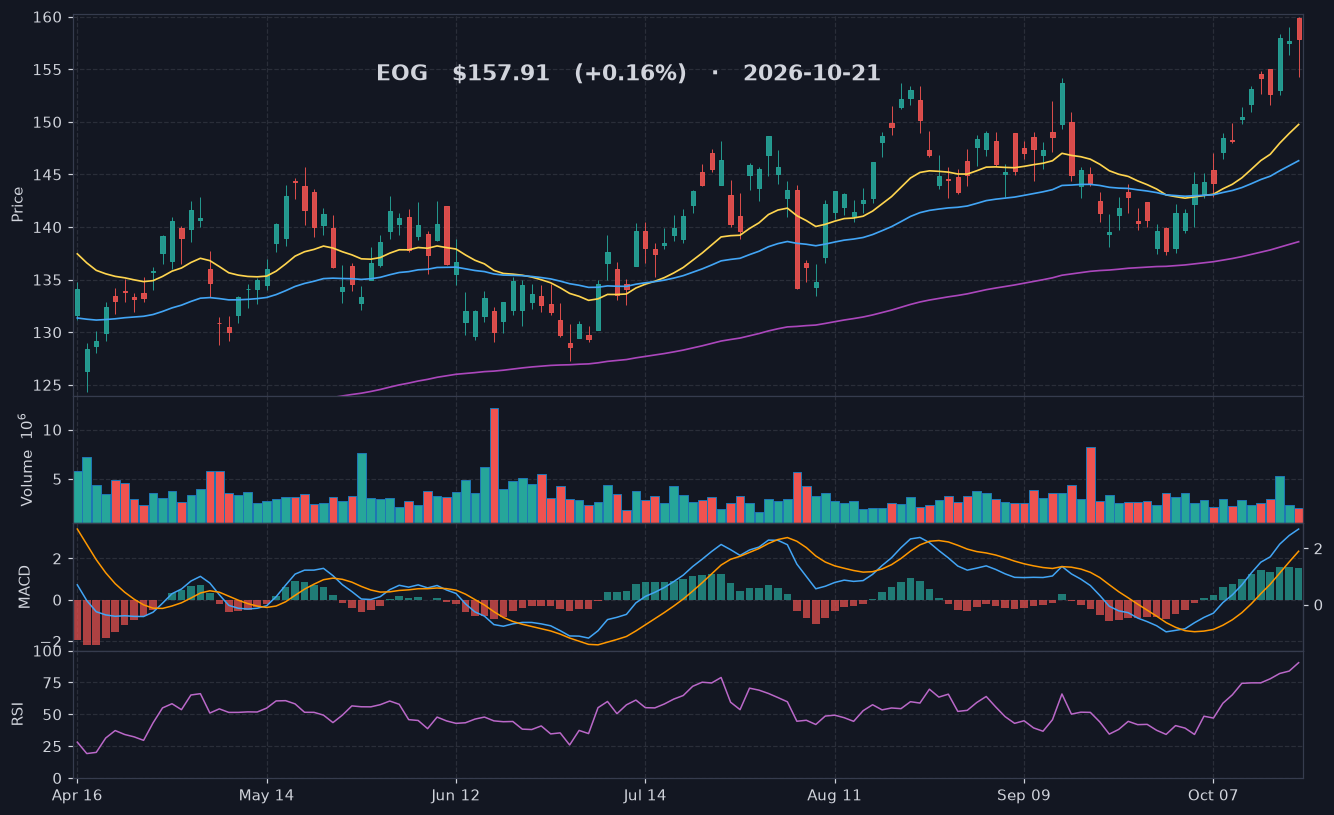Select the 2026-10-21 date in the title
The image size is (1334, 815).
click(812, 74)
